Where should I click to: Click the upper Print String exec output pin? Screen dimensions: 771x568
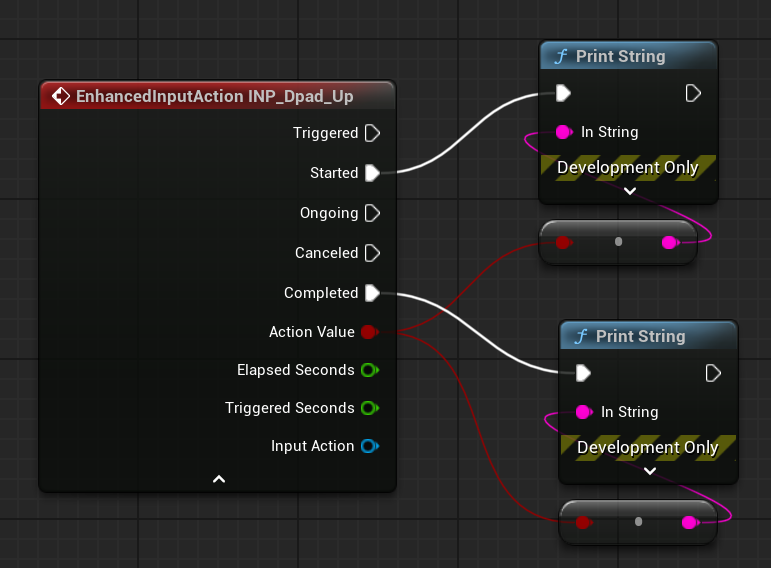693,93
